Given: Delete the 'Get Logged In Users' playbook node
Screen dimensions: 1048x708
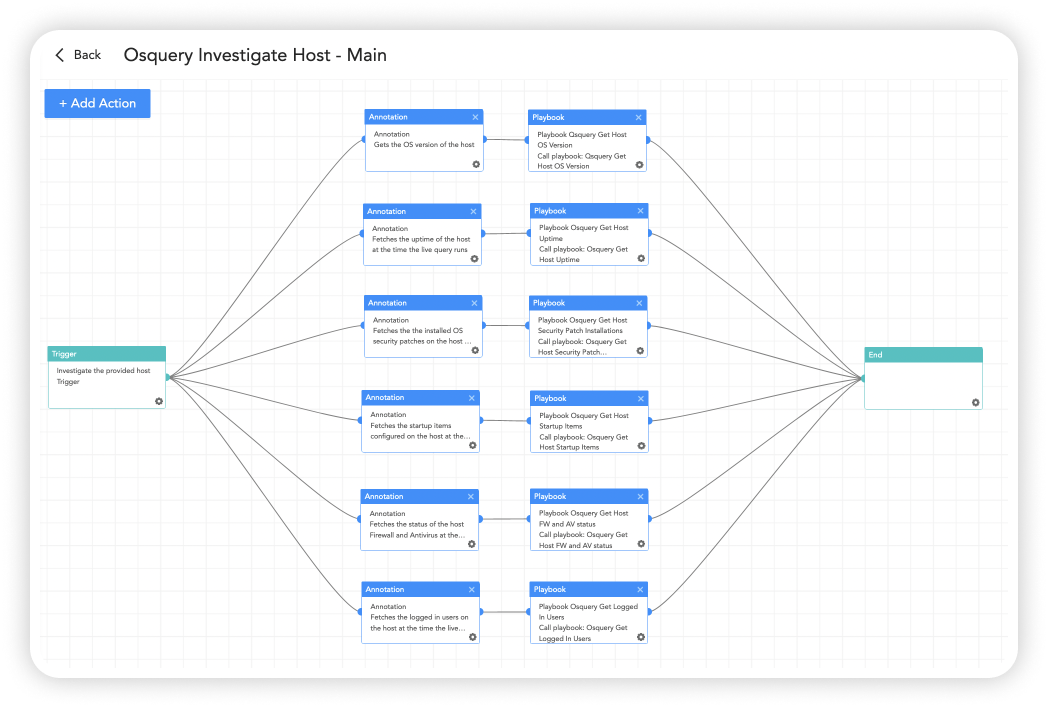Looking at the screenshot, I should [x=640, y=590].
